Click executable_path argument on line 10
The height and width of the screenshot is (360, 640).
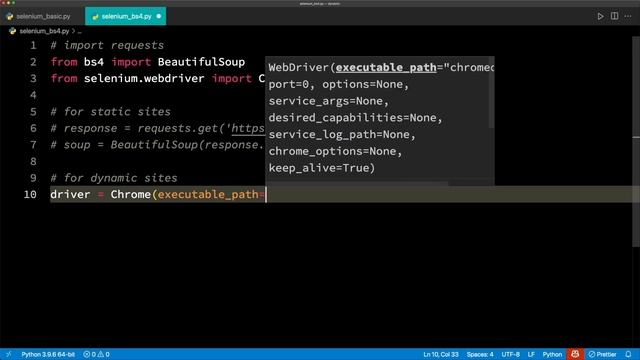[x=208, y=195]
